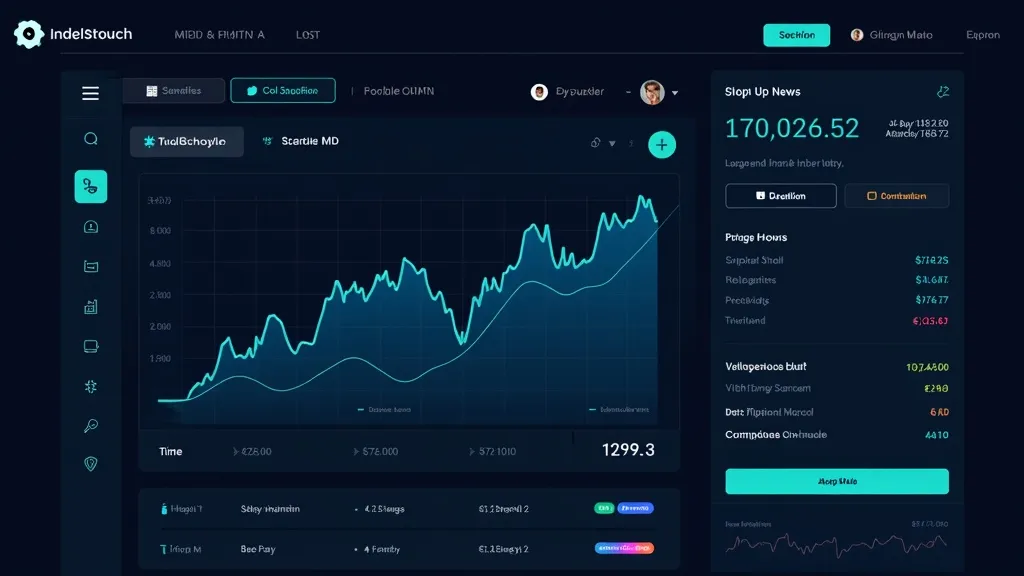Click the IndelStouch gear logo
The width and height of the screenshot is (1024, 576).
tap(27, 33)
